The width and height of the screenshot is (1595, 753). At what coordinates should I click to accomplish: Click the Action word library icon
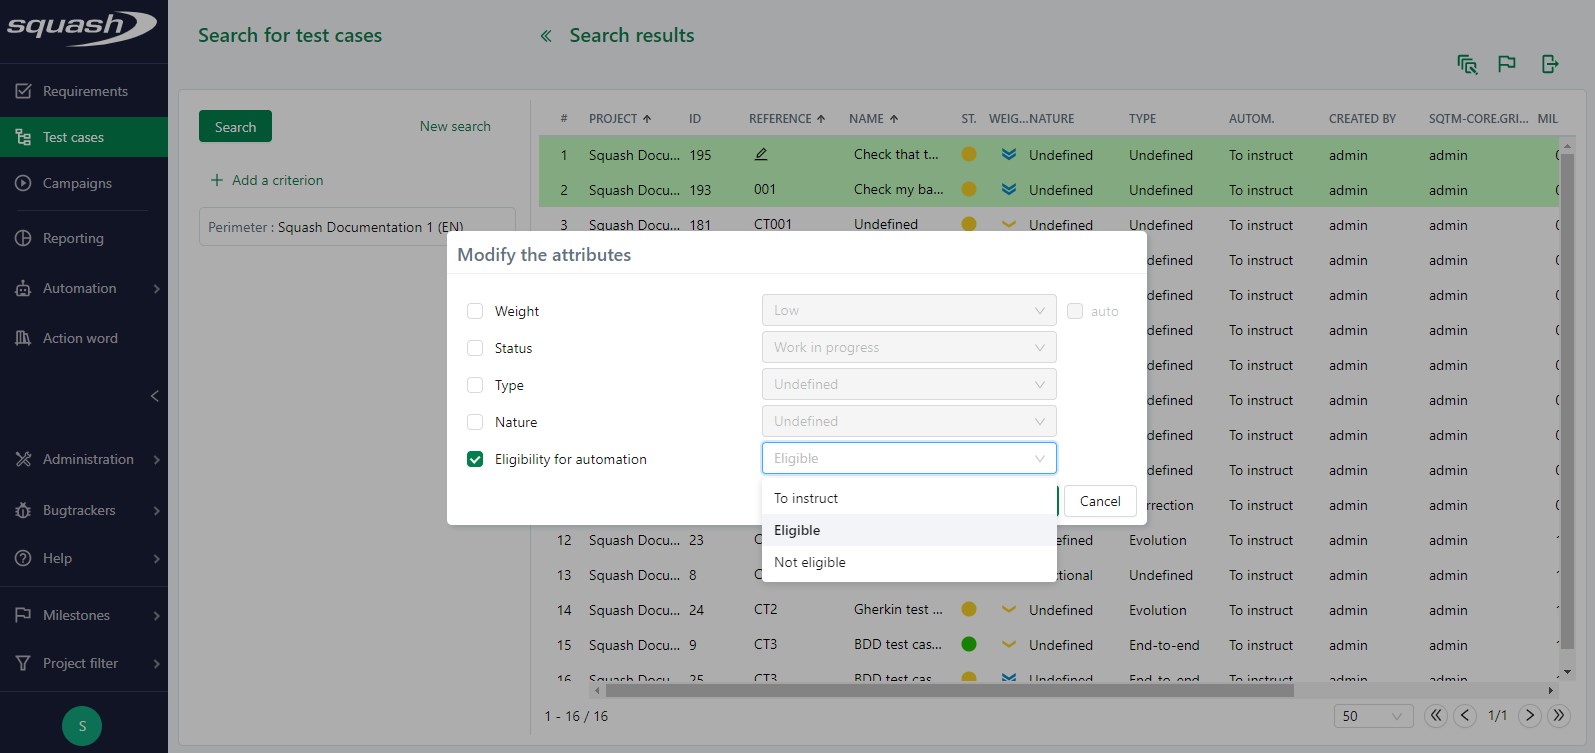click(23, 338)
